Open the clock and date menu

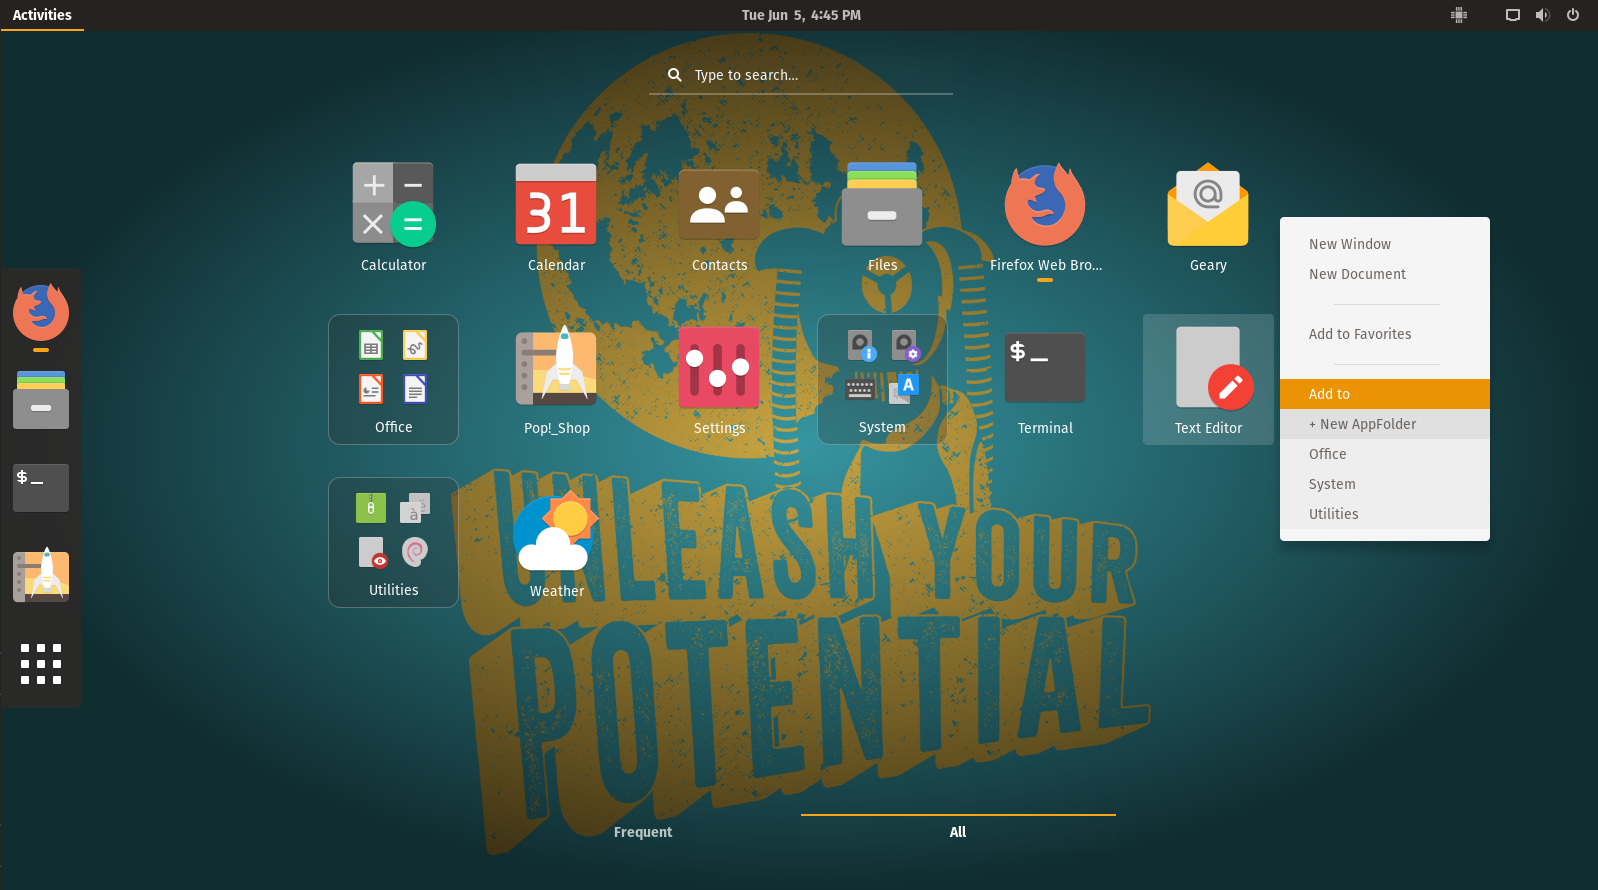pos(801,15)
